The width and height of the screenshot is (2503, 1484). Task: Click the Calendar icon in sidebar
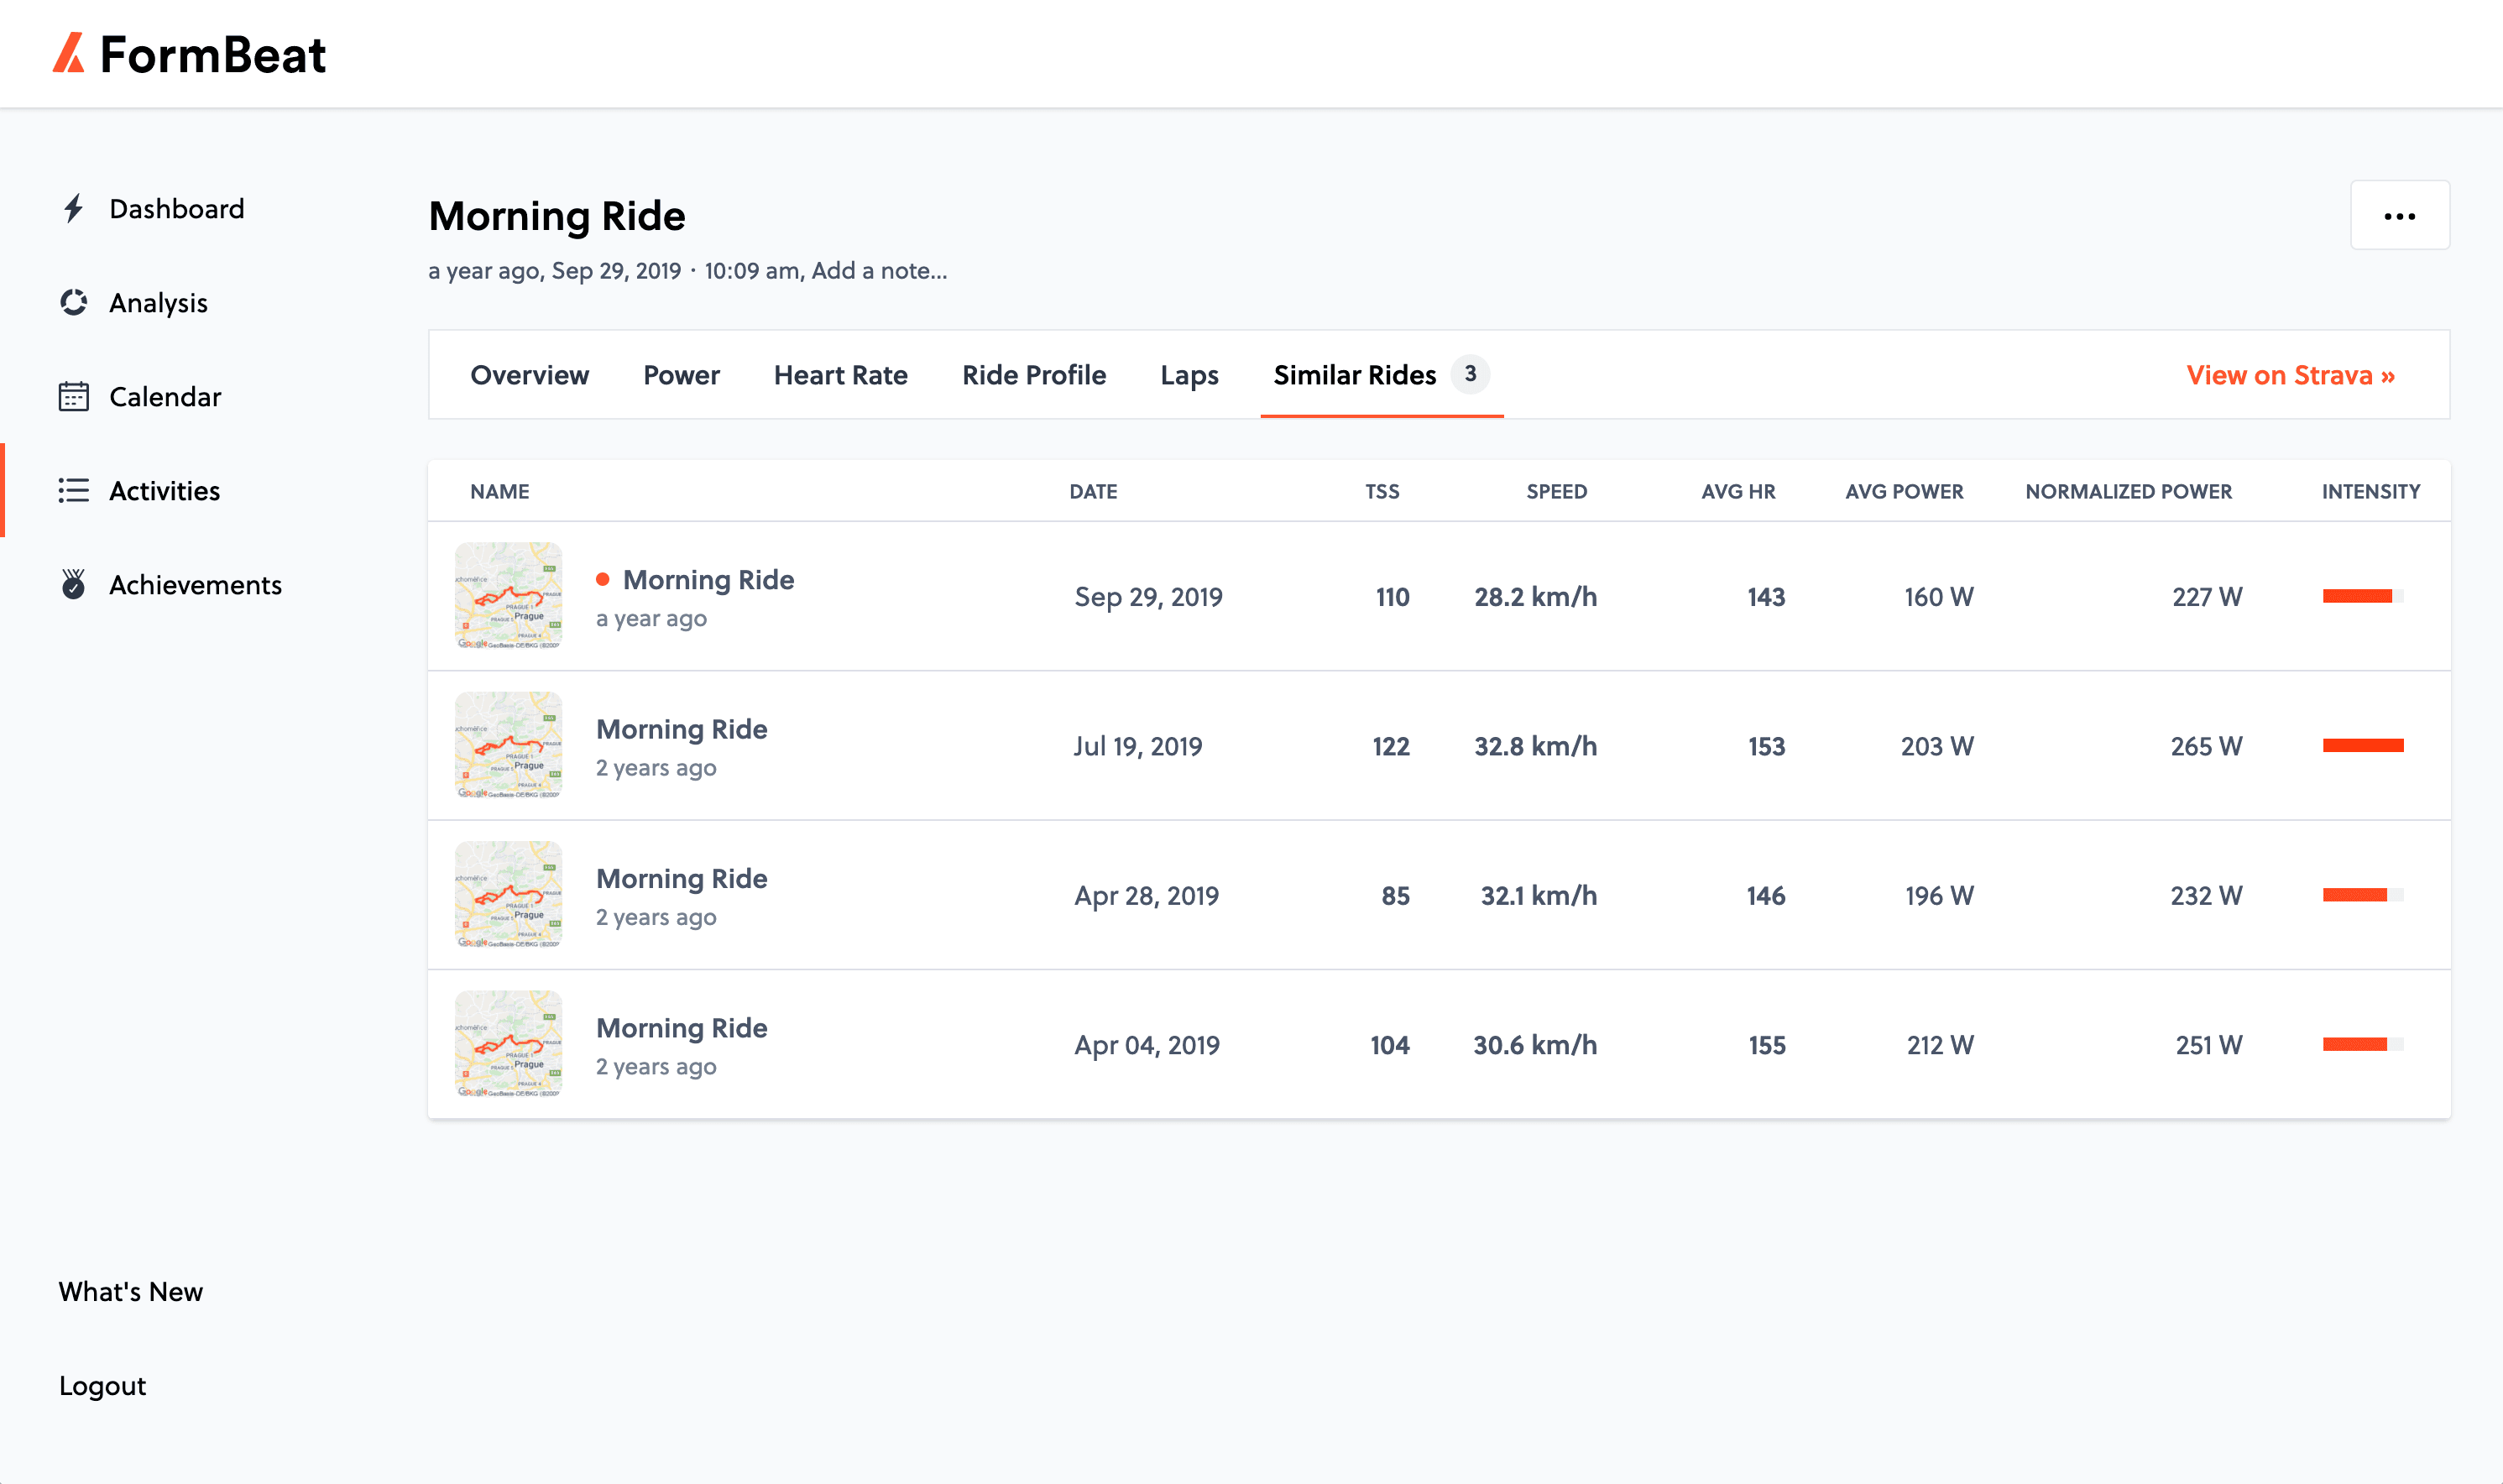coord(73,397)
